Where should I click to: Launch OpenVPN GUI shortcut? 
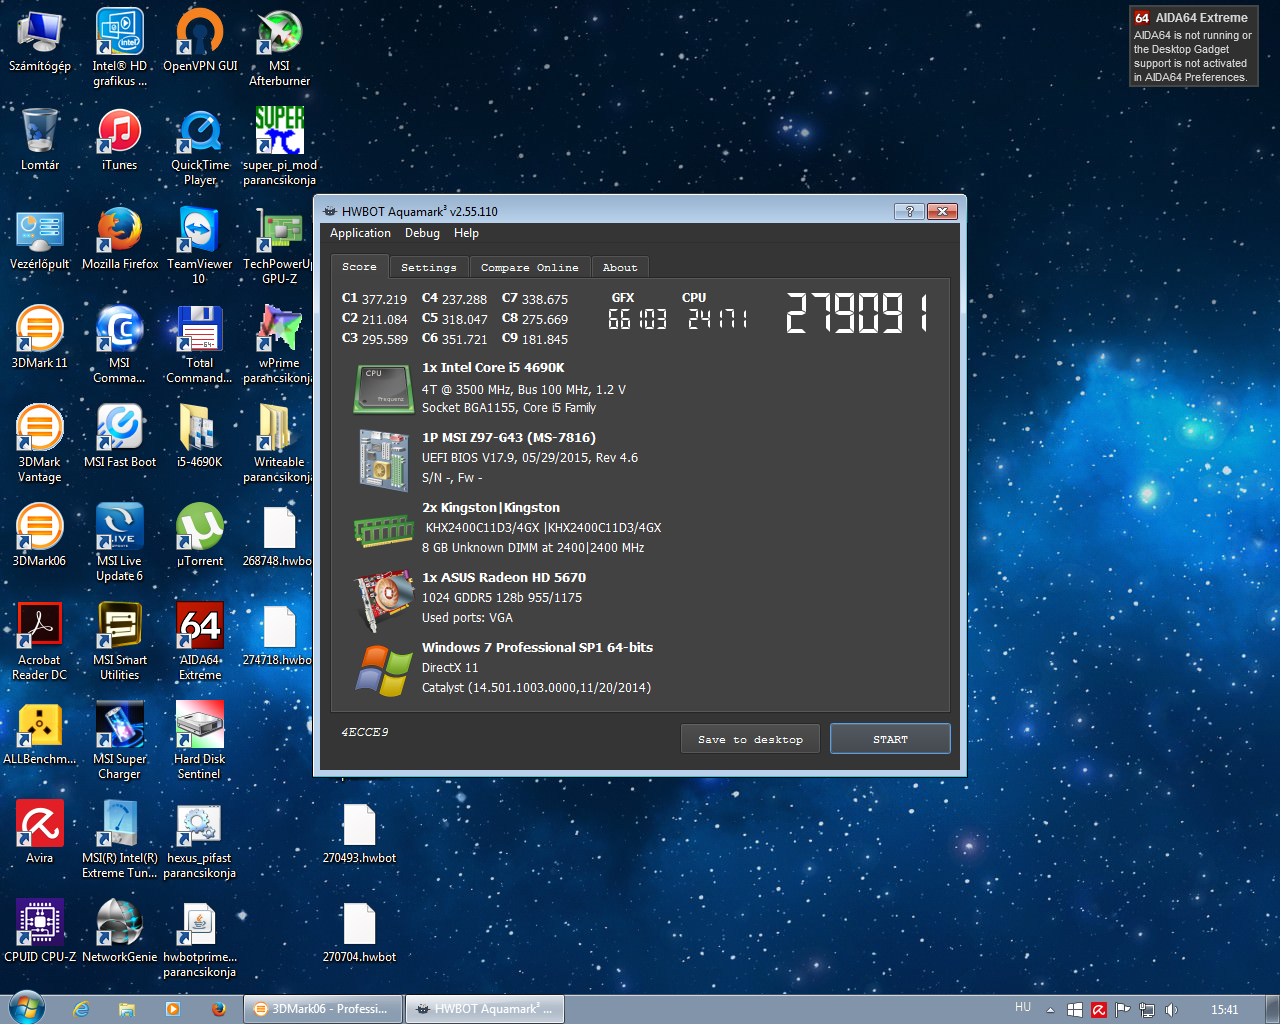point(200,42)
